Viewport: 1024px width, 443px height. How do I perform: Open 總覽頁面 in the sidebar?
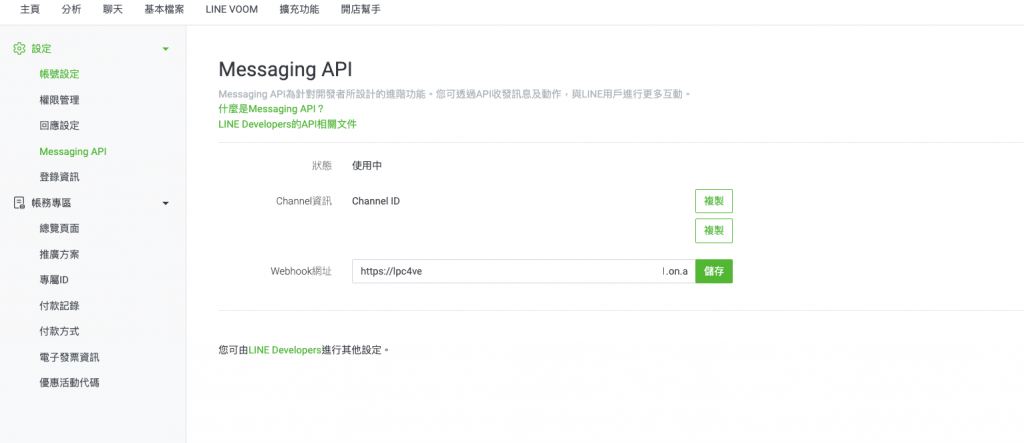pyautogui.click(x=59, y=229)
